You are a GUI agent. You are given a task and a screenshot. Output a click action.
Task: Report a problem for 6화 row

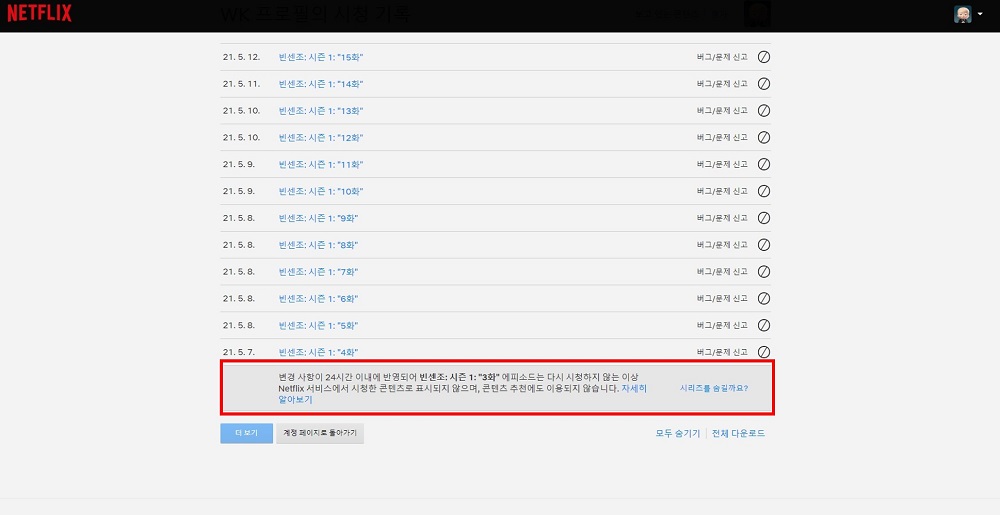[x=722, y=298]
